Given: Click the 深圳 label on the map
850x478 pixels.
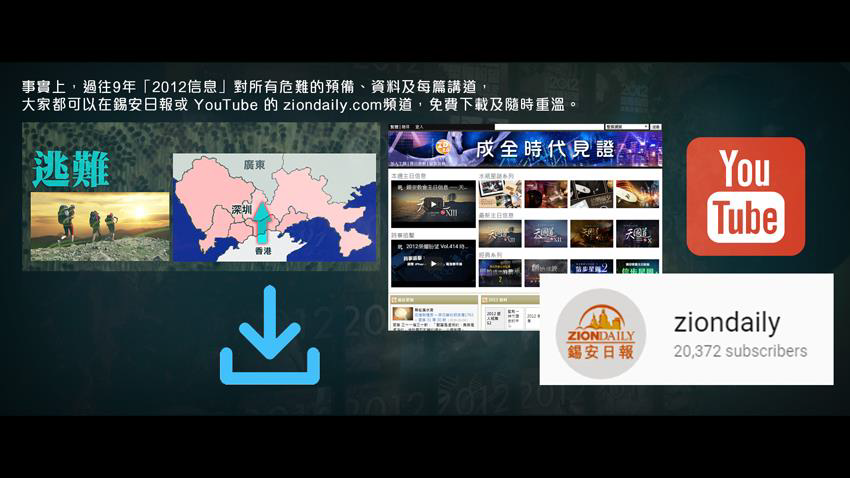Looking at the screenshot, I should [241, 210].
